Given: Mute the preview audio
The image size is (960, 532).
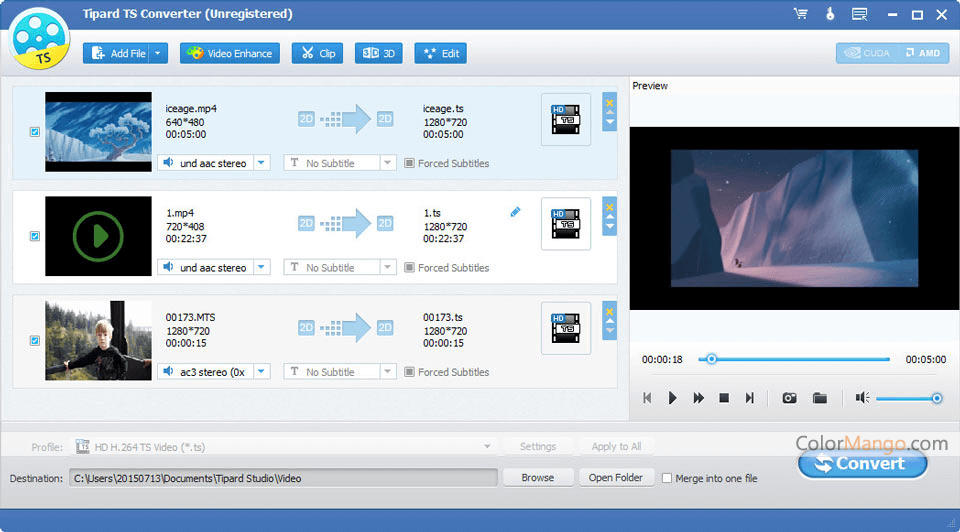Looking at the screenshot, I should click(x=862, y=398).
